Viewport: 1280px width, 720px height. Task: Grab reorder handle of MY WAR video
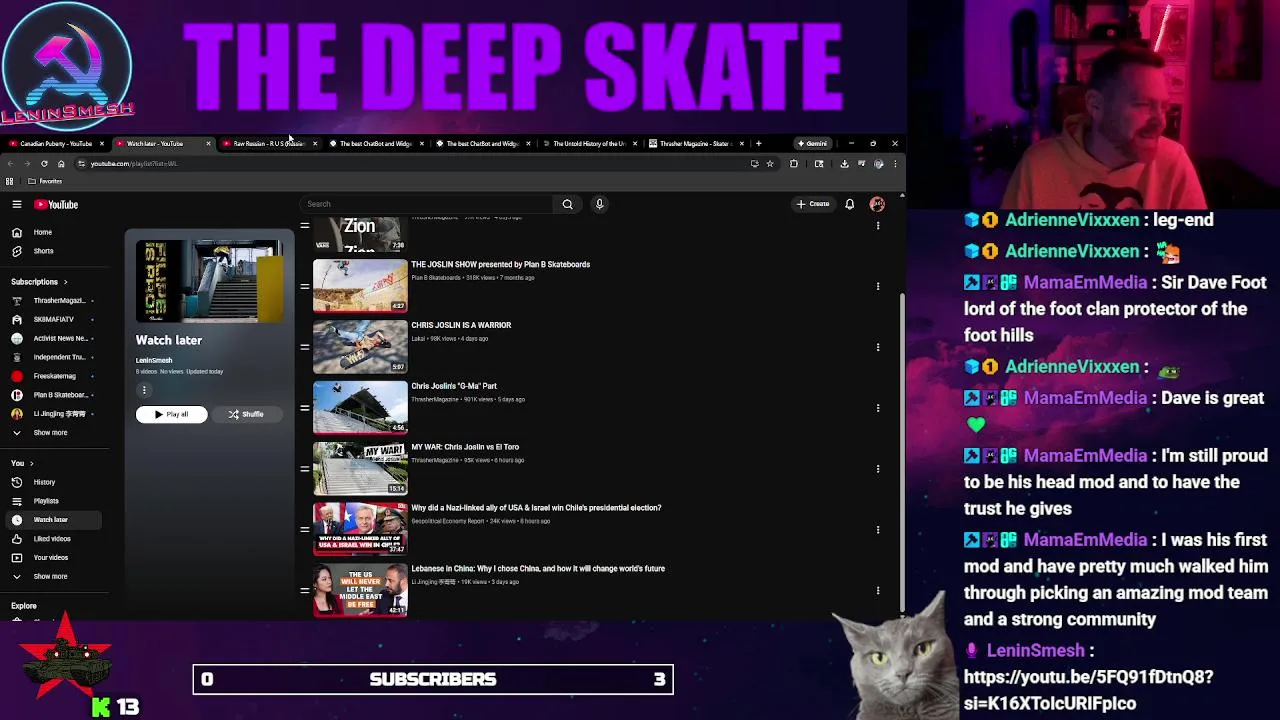coord(304,469)
